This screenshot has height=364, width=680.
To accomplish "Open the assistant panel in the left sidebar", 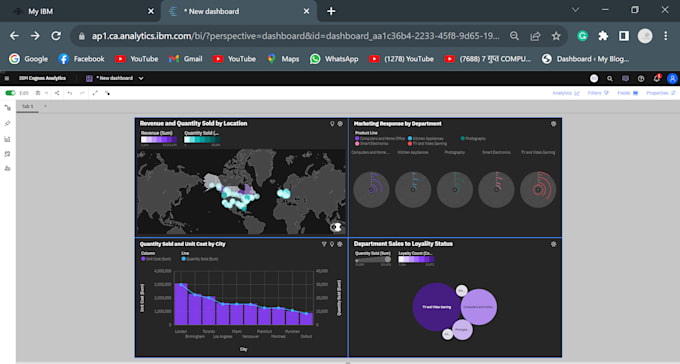I will (7, 154).
